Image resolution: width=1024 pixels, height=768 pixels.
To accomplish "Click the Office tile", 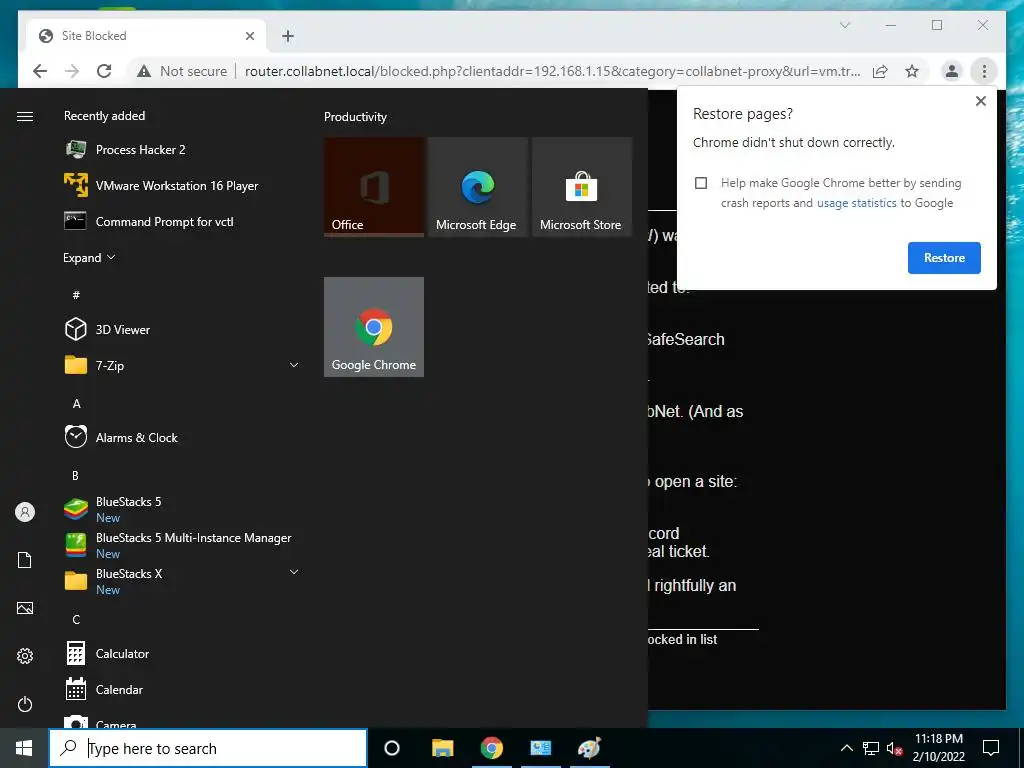I will [374, 187].
